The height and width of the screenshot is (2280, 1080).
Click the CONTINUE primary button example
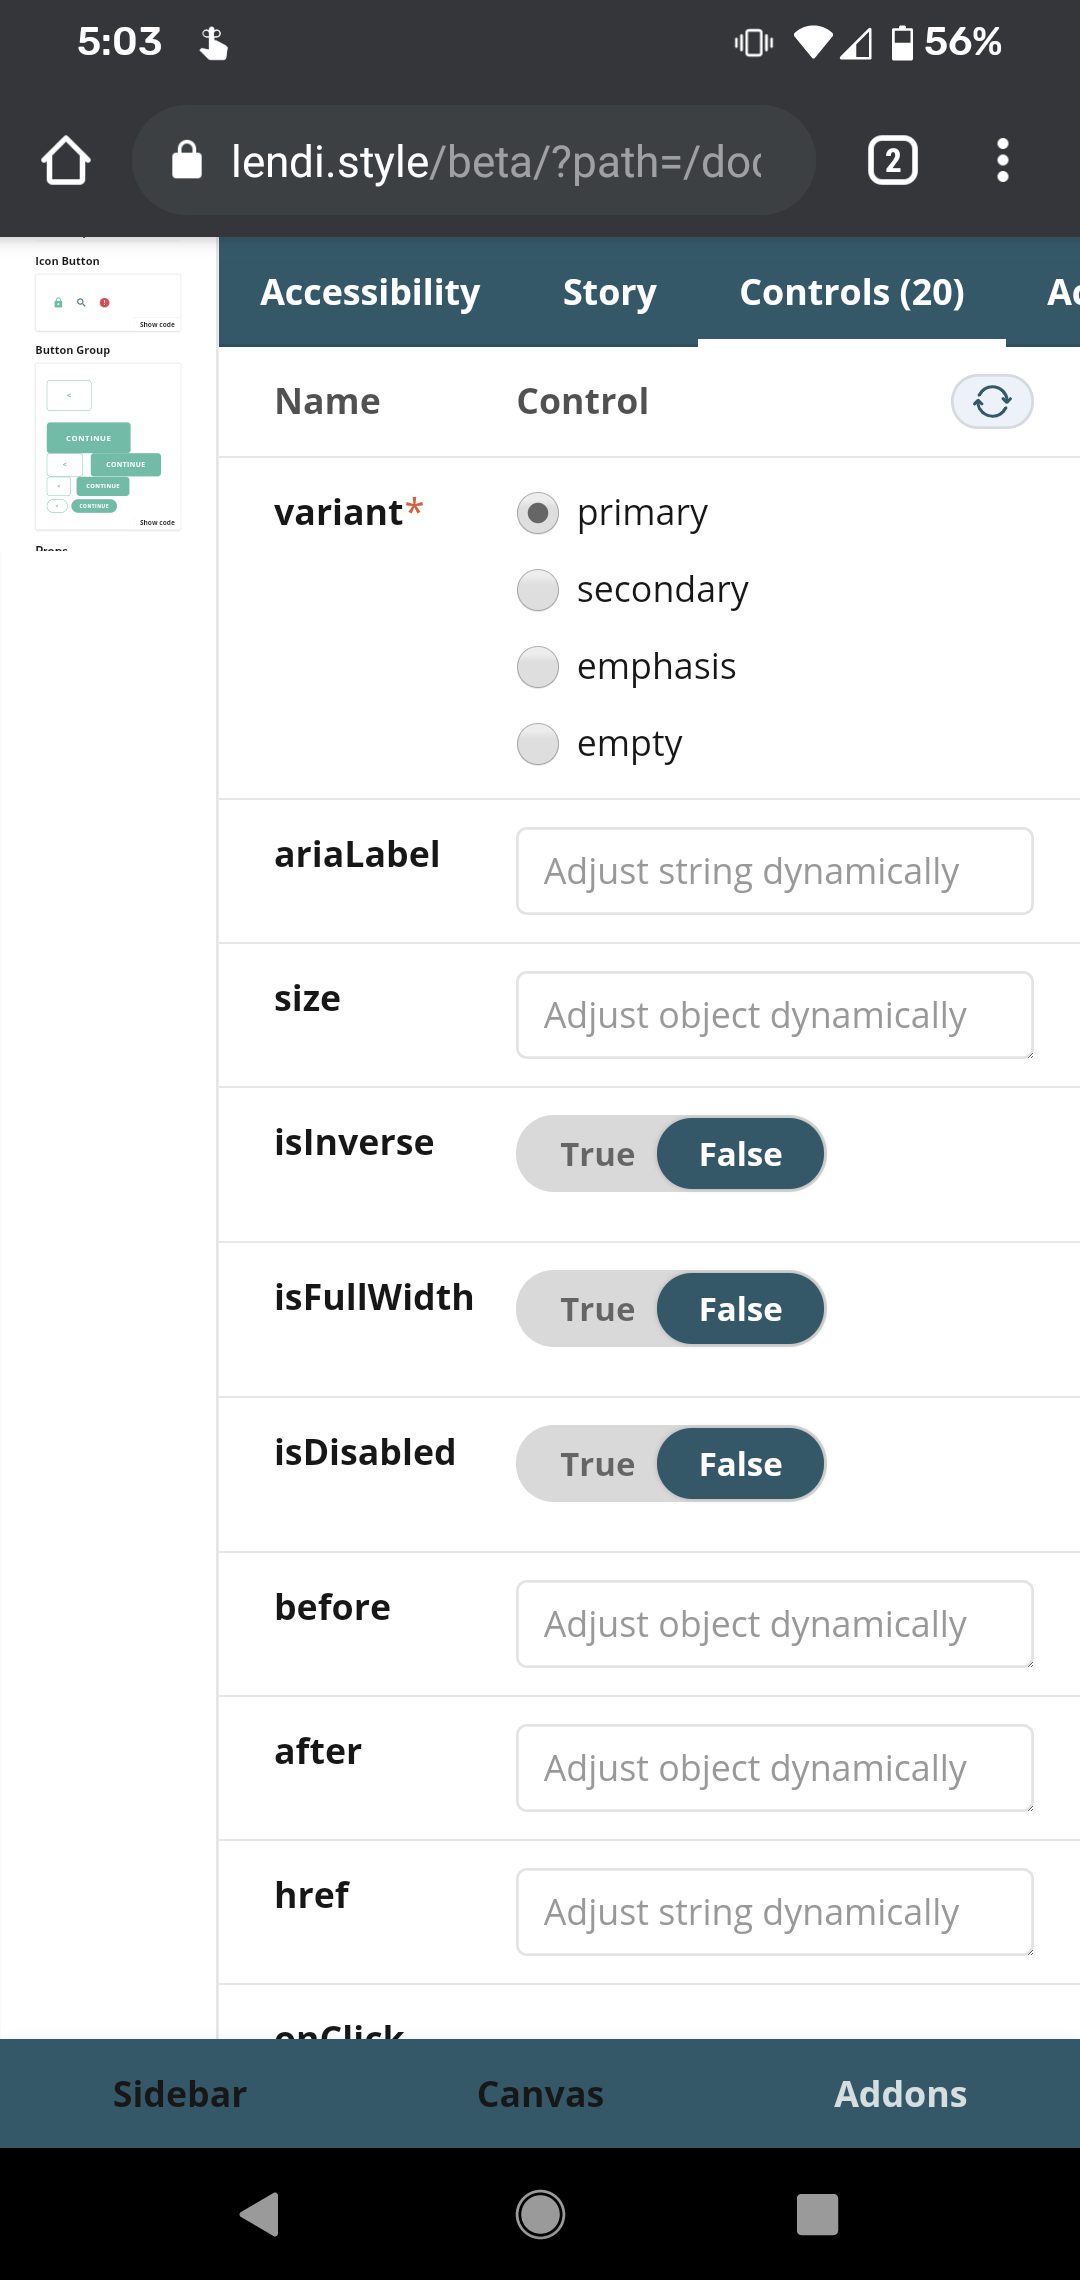pos(88,438)
